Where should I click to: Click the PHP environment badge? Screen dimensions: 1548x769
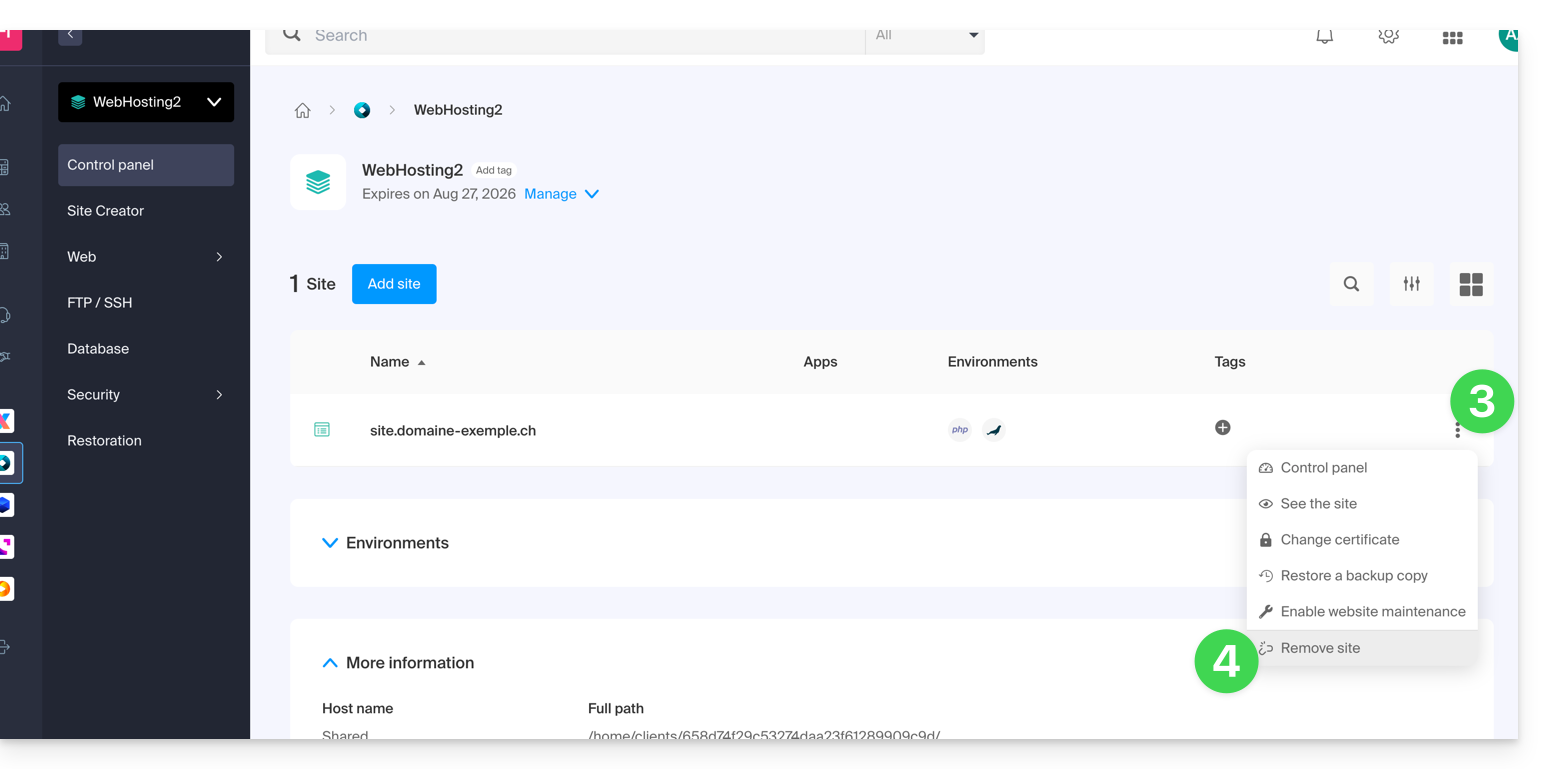coord(959,430)
